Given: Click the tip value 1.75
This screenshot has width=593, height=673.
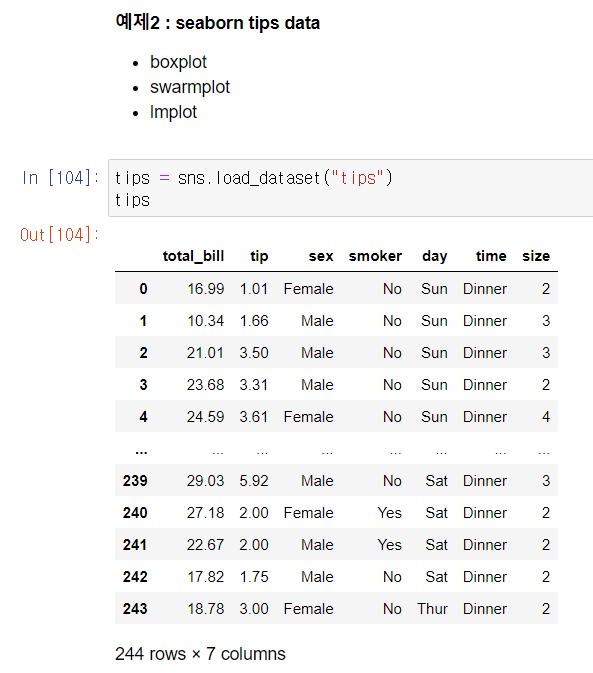Looking at the screenshot, I should coord(254,577).
